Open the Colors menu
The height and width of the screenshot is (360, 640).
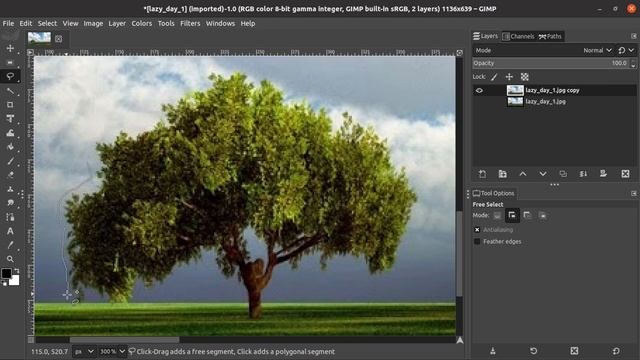point(142,23)
